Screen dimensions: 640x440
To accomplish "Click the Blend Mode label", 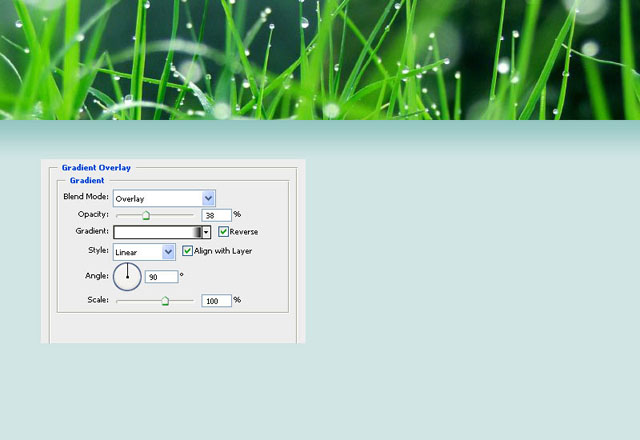I will coord(86,196).
